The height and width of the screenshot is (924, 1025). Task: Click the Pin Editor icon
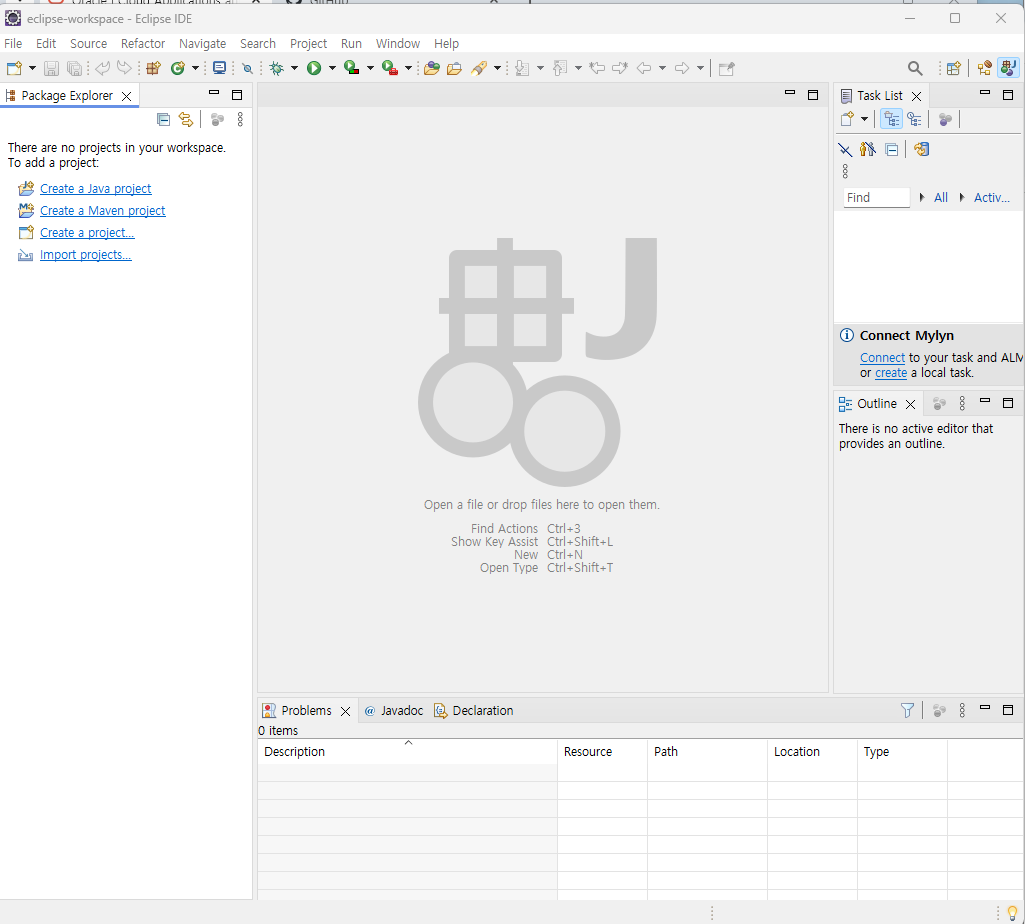[727, 68]
